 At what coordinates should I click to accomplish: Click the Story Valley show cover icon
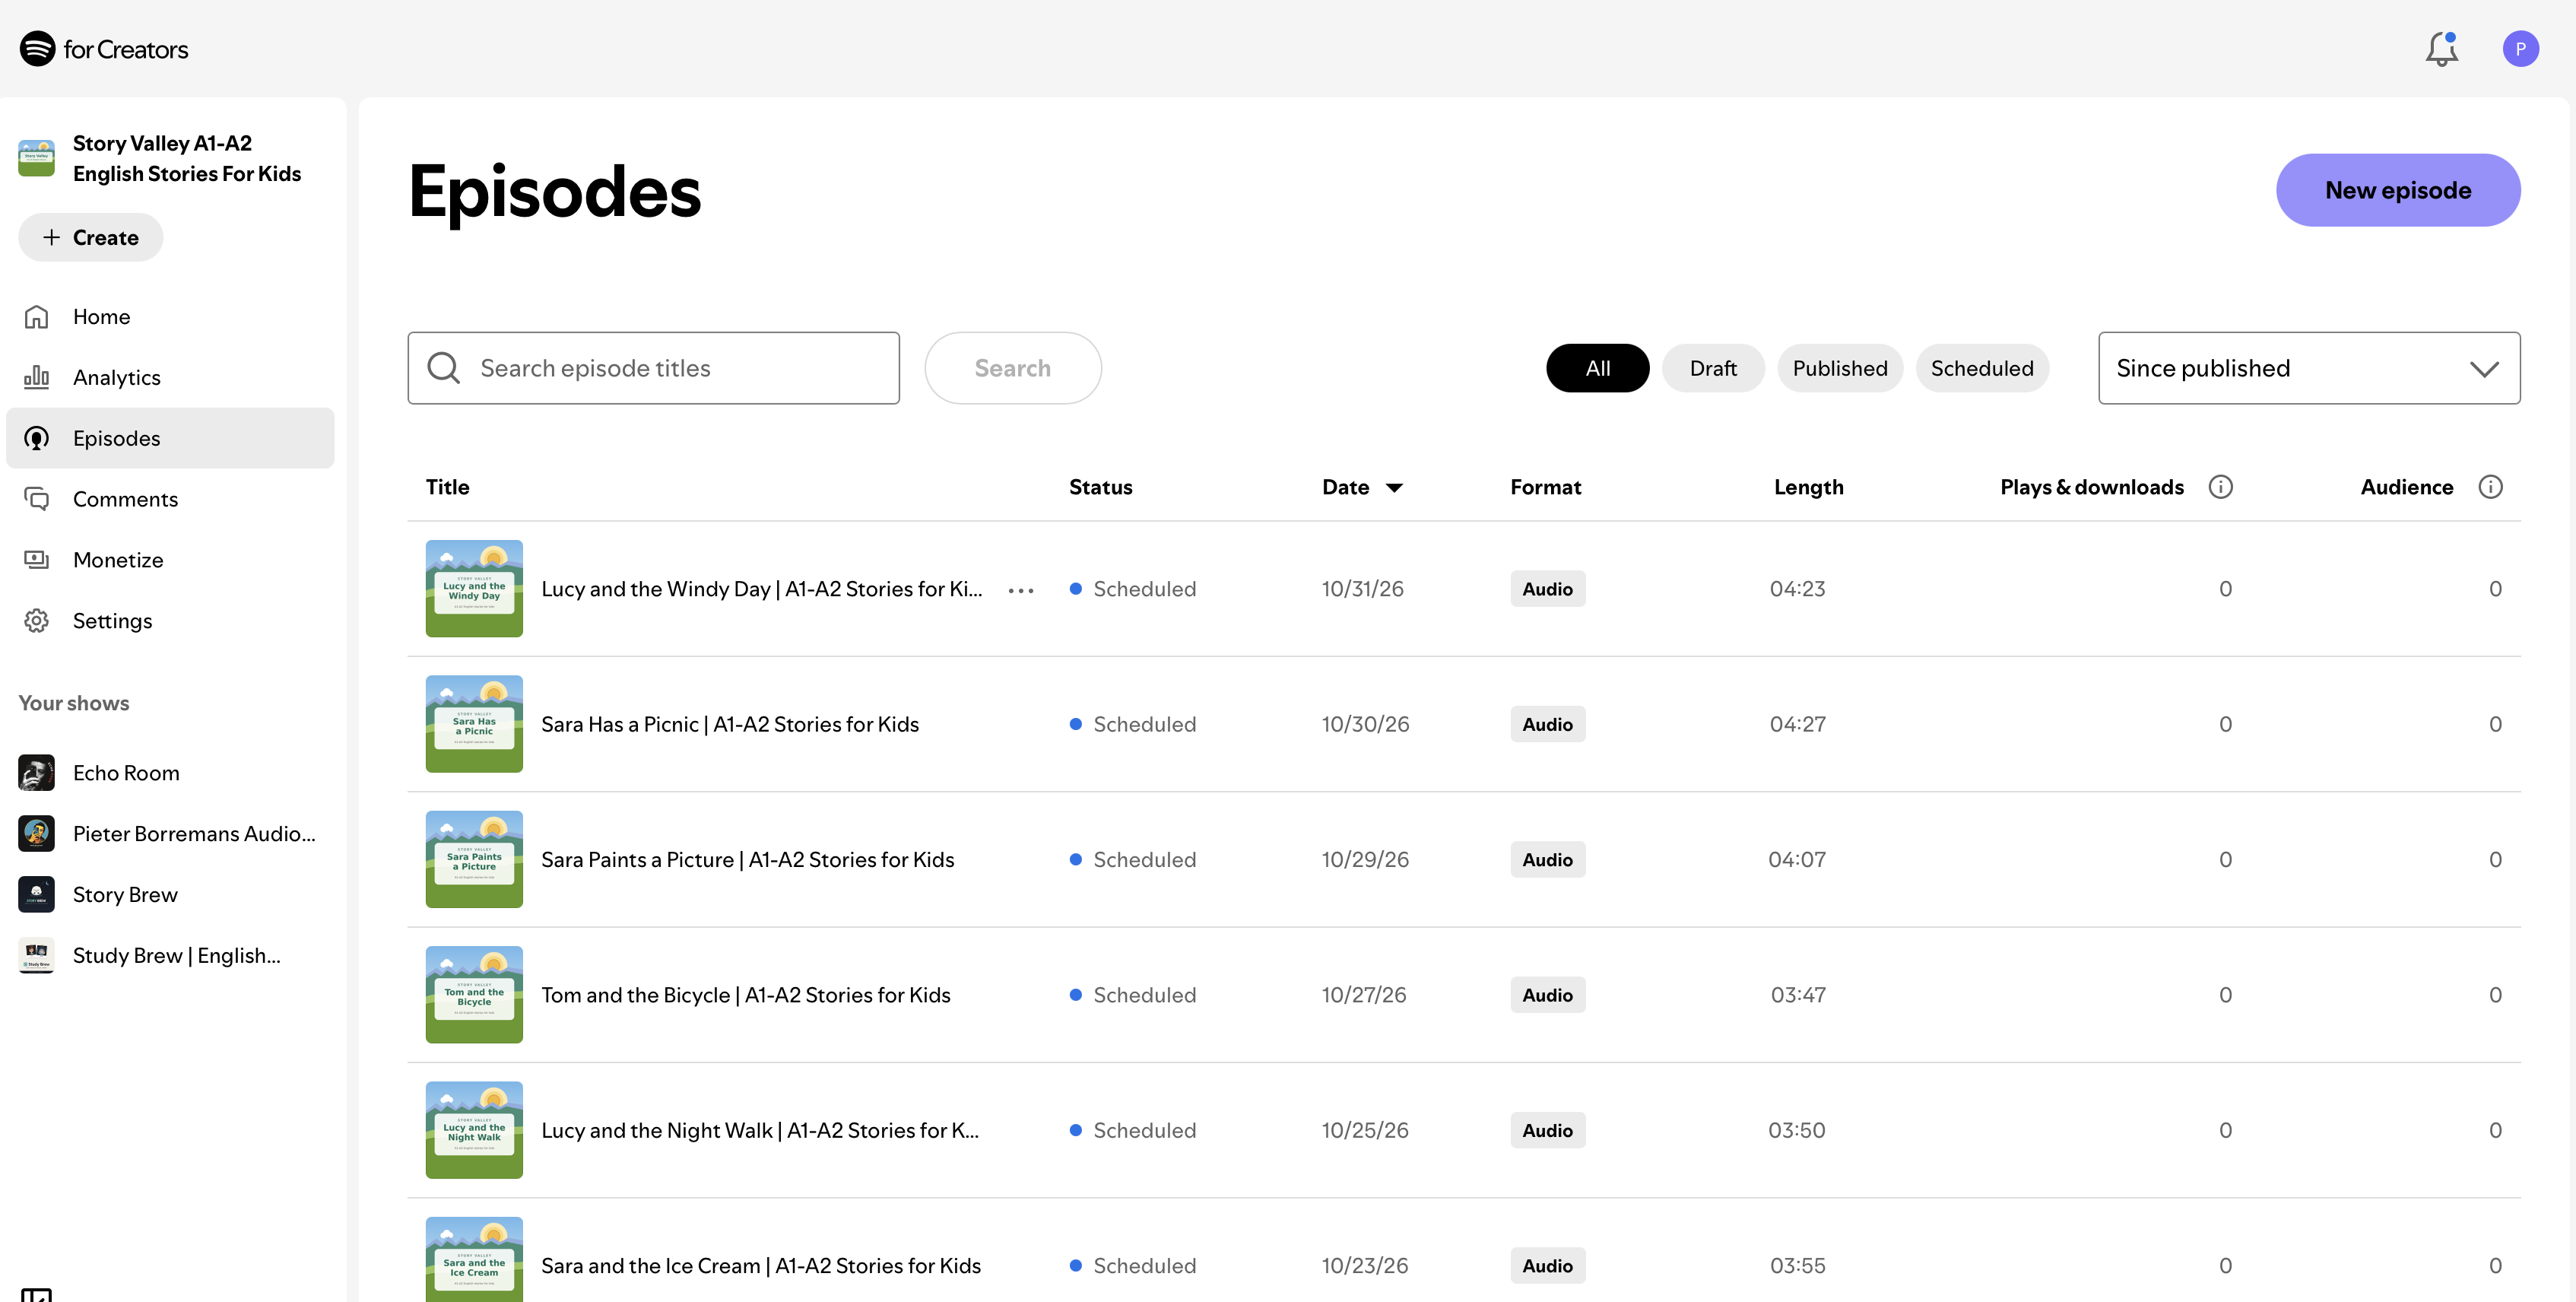click(37, 158)
